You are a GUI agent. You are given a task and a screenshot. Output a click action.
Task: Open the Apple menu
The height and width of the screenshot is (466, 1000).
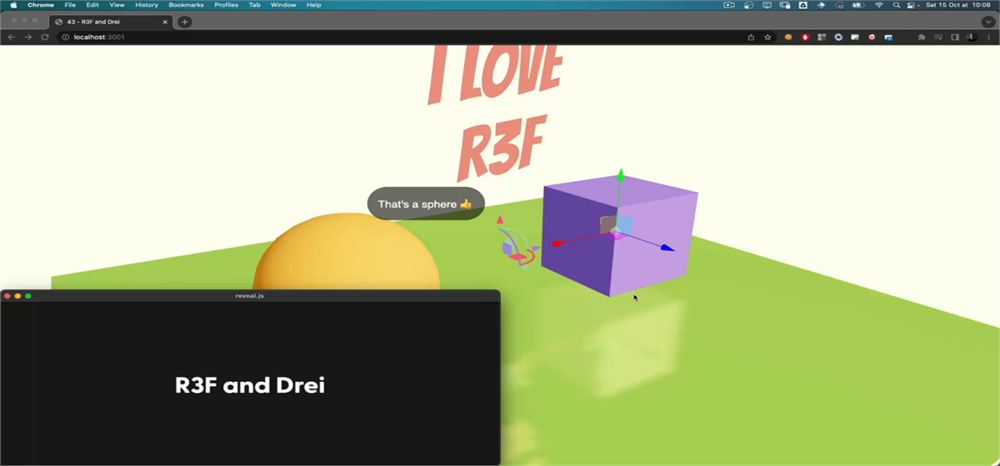(x=13, y=5)
